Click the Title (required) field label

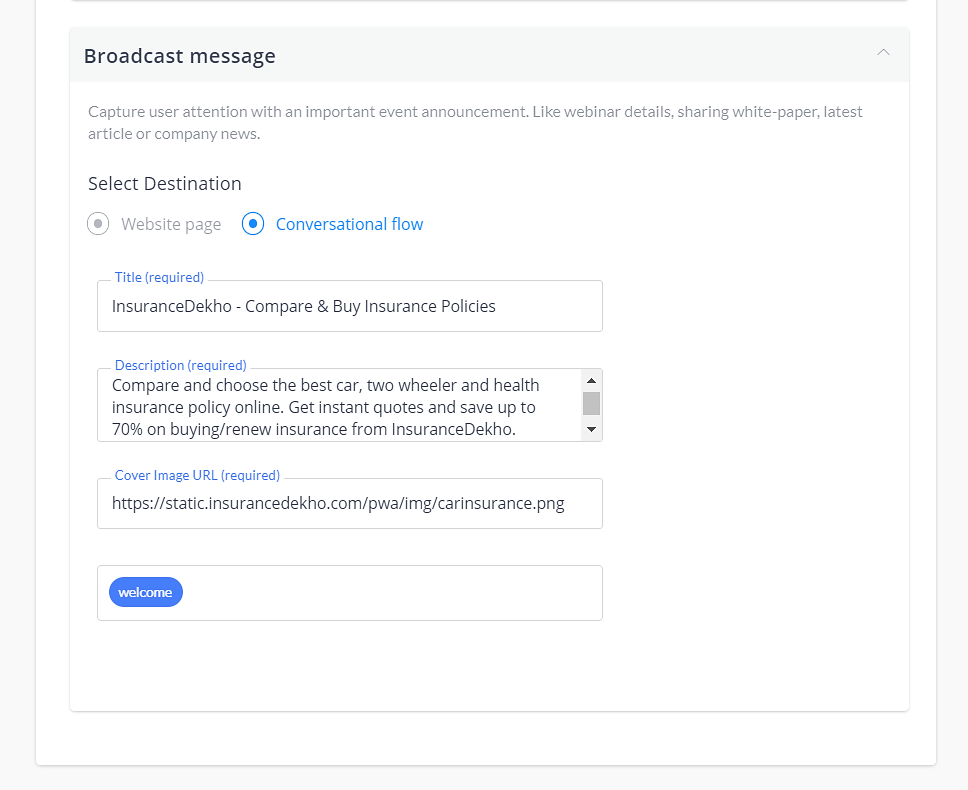tap(159, 277)
